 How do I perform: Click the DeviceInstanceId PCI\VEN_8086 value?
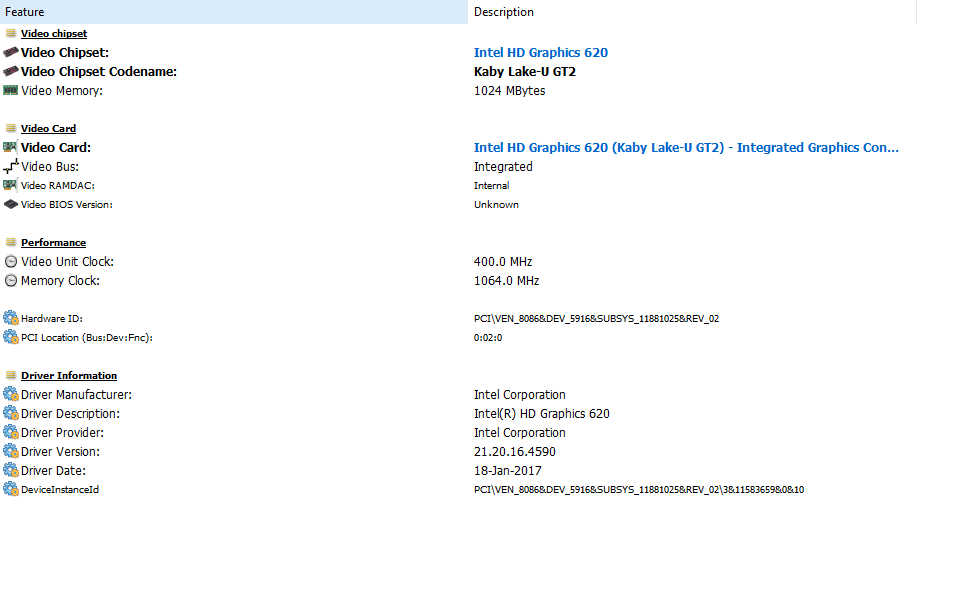tap(639, 489)
